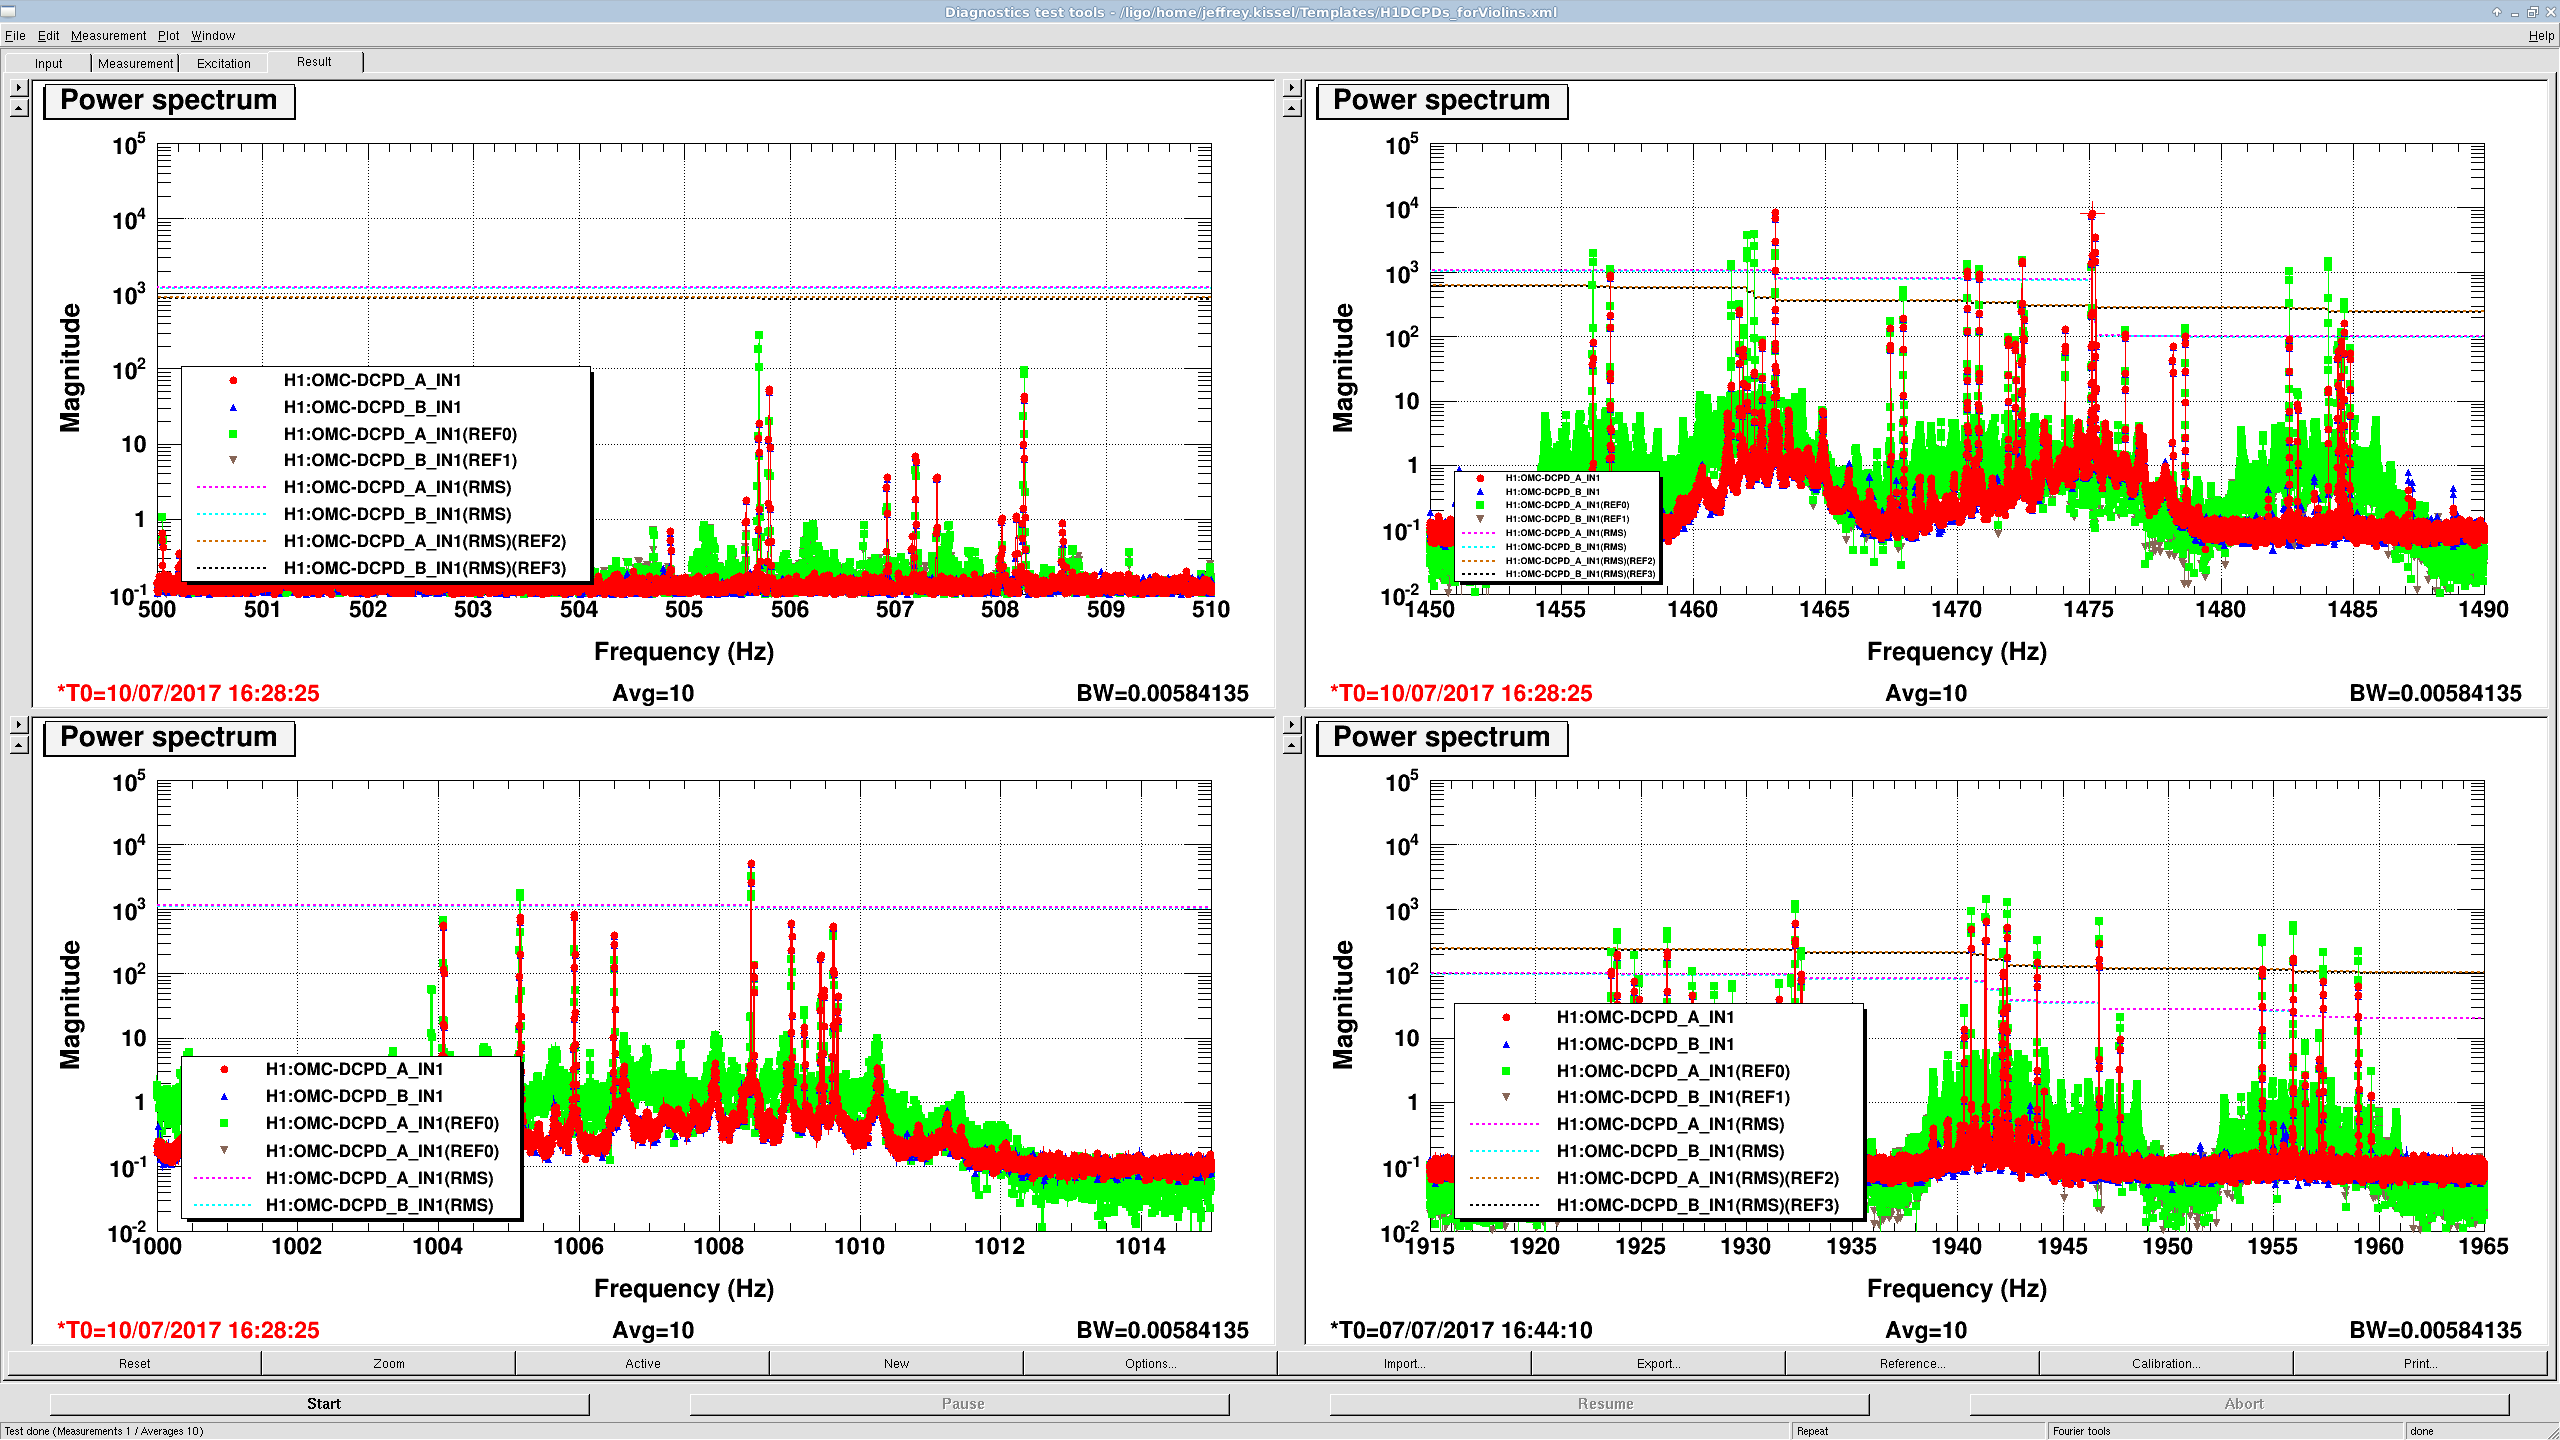
Task: Click H1:OMC-DCPD_A_IN1(RMS)(REF2) legend in 1915-1965 Hz plot
Action: pos(1698,1178)
